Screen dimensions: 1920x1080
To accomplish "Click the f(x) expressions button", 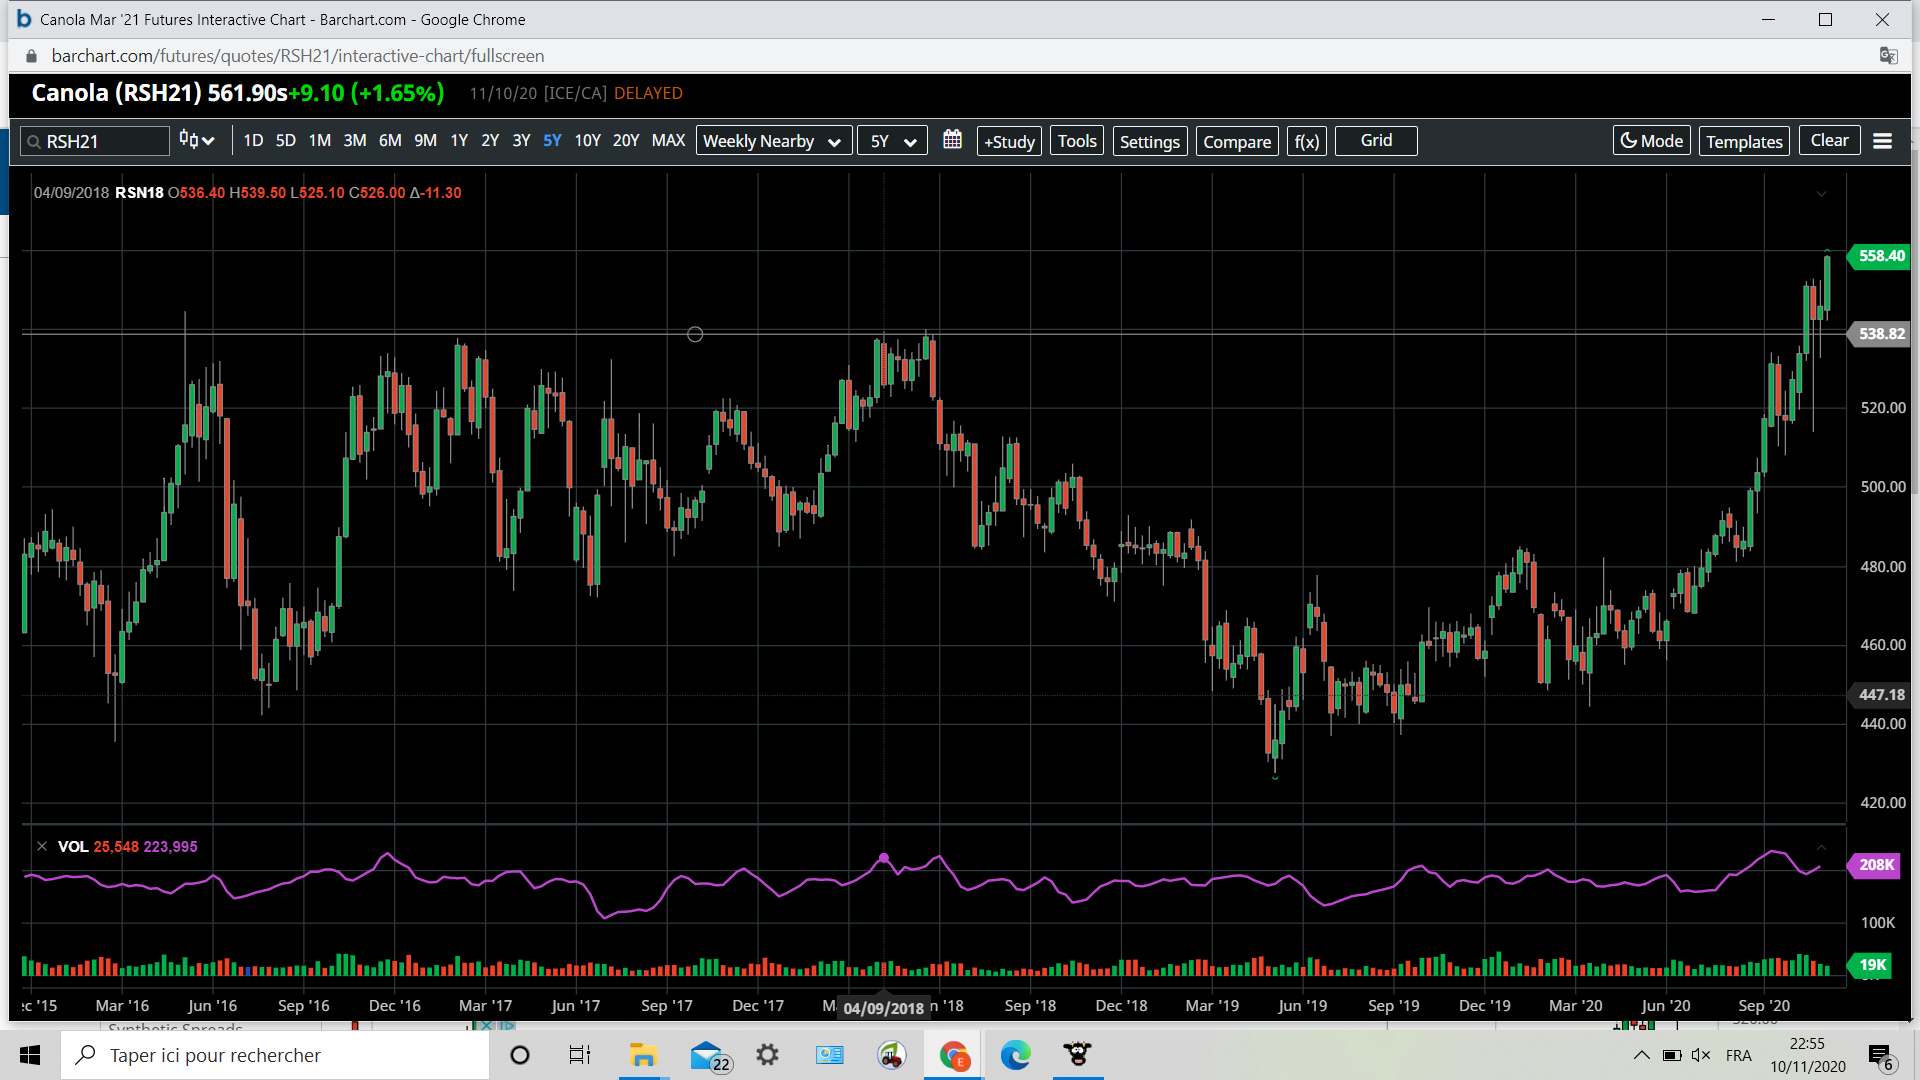I will pos(1306,141).
